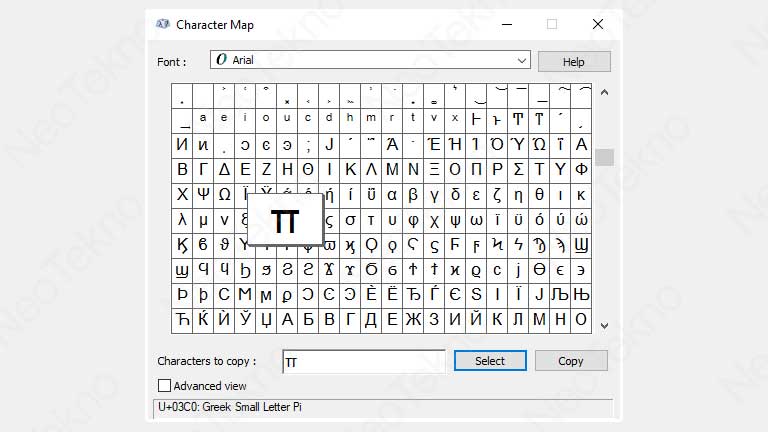Click the Greek capital Theta character
Viewport: 768px width, 432px height.
point(308,169)
